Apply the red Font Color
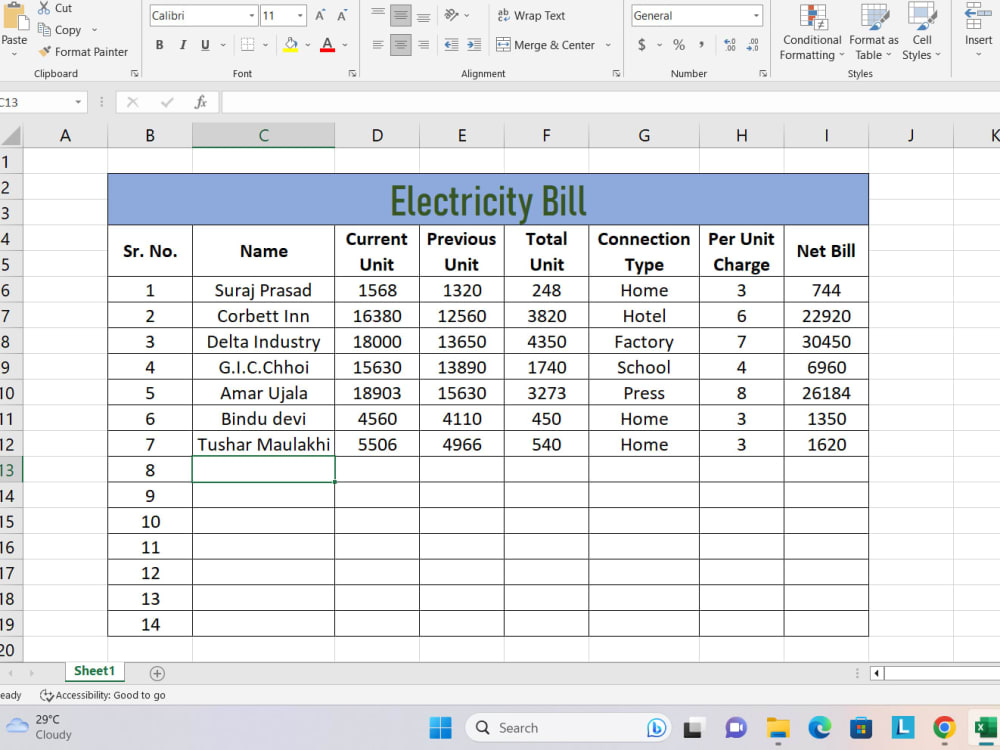The image size is (1000, 750). click(328, 45)
